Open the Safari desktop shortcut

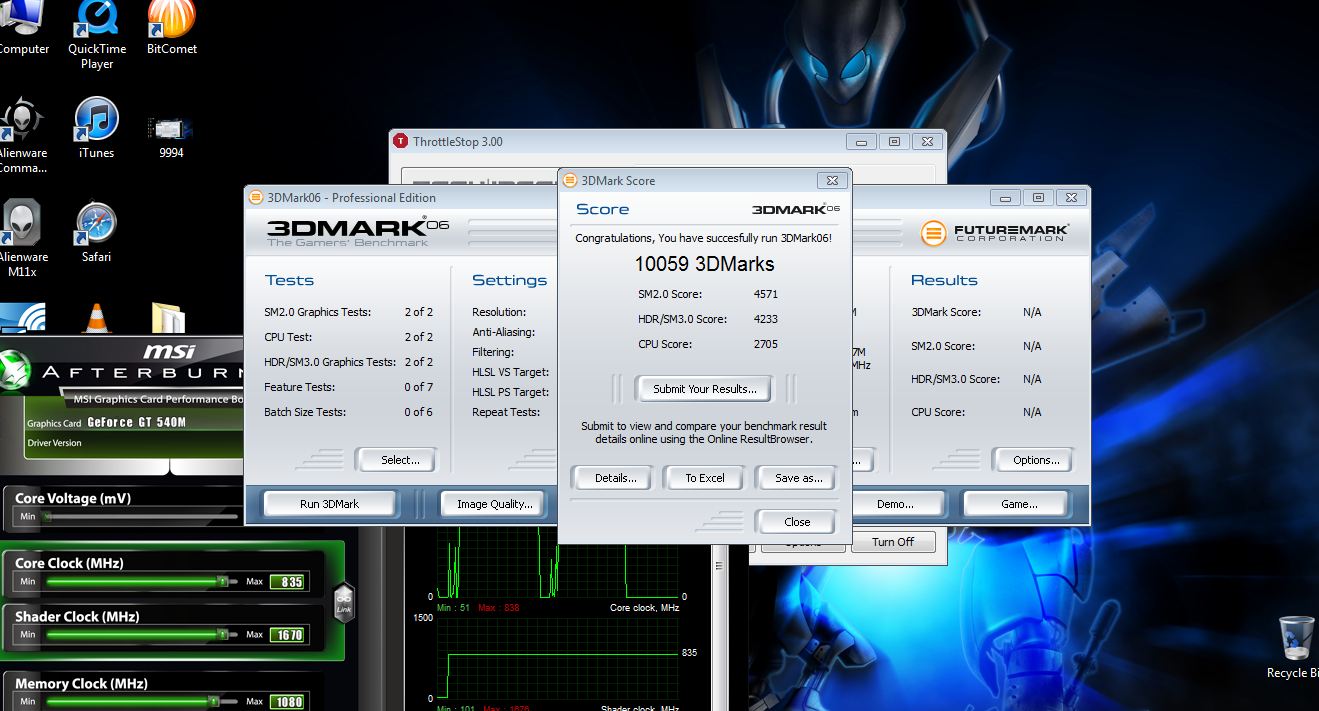(97, 233)
